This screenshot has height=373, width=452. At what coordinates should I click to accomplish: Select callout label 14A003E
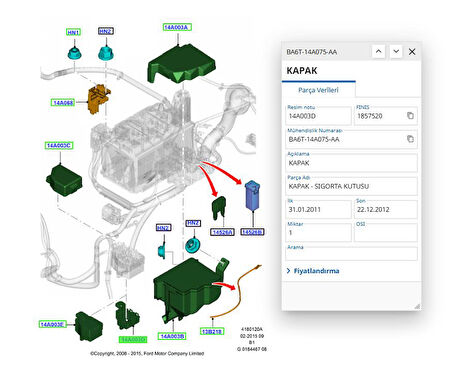52,324
